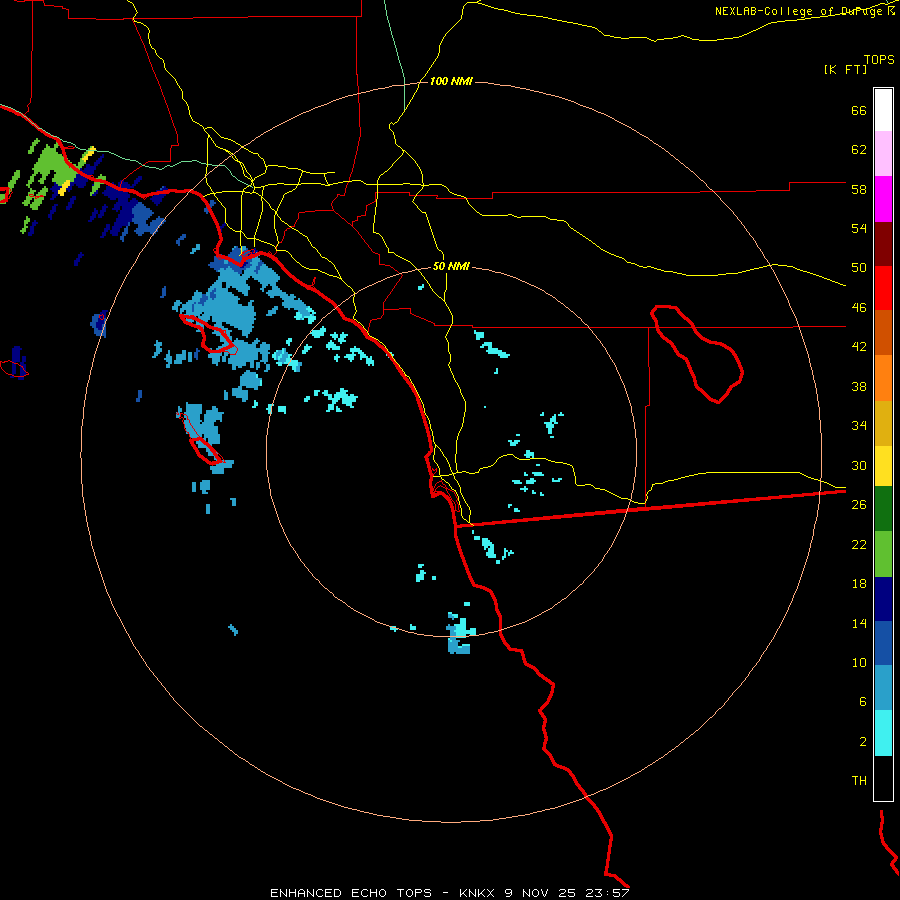Viewport: 900px width, 900px height.
Task: Click the white swatch atop the tops legend
Action: (883, 110)
